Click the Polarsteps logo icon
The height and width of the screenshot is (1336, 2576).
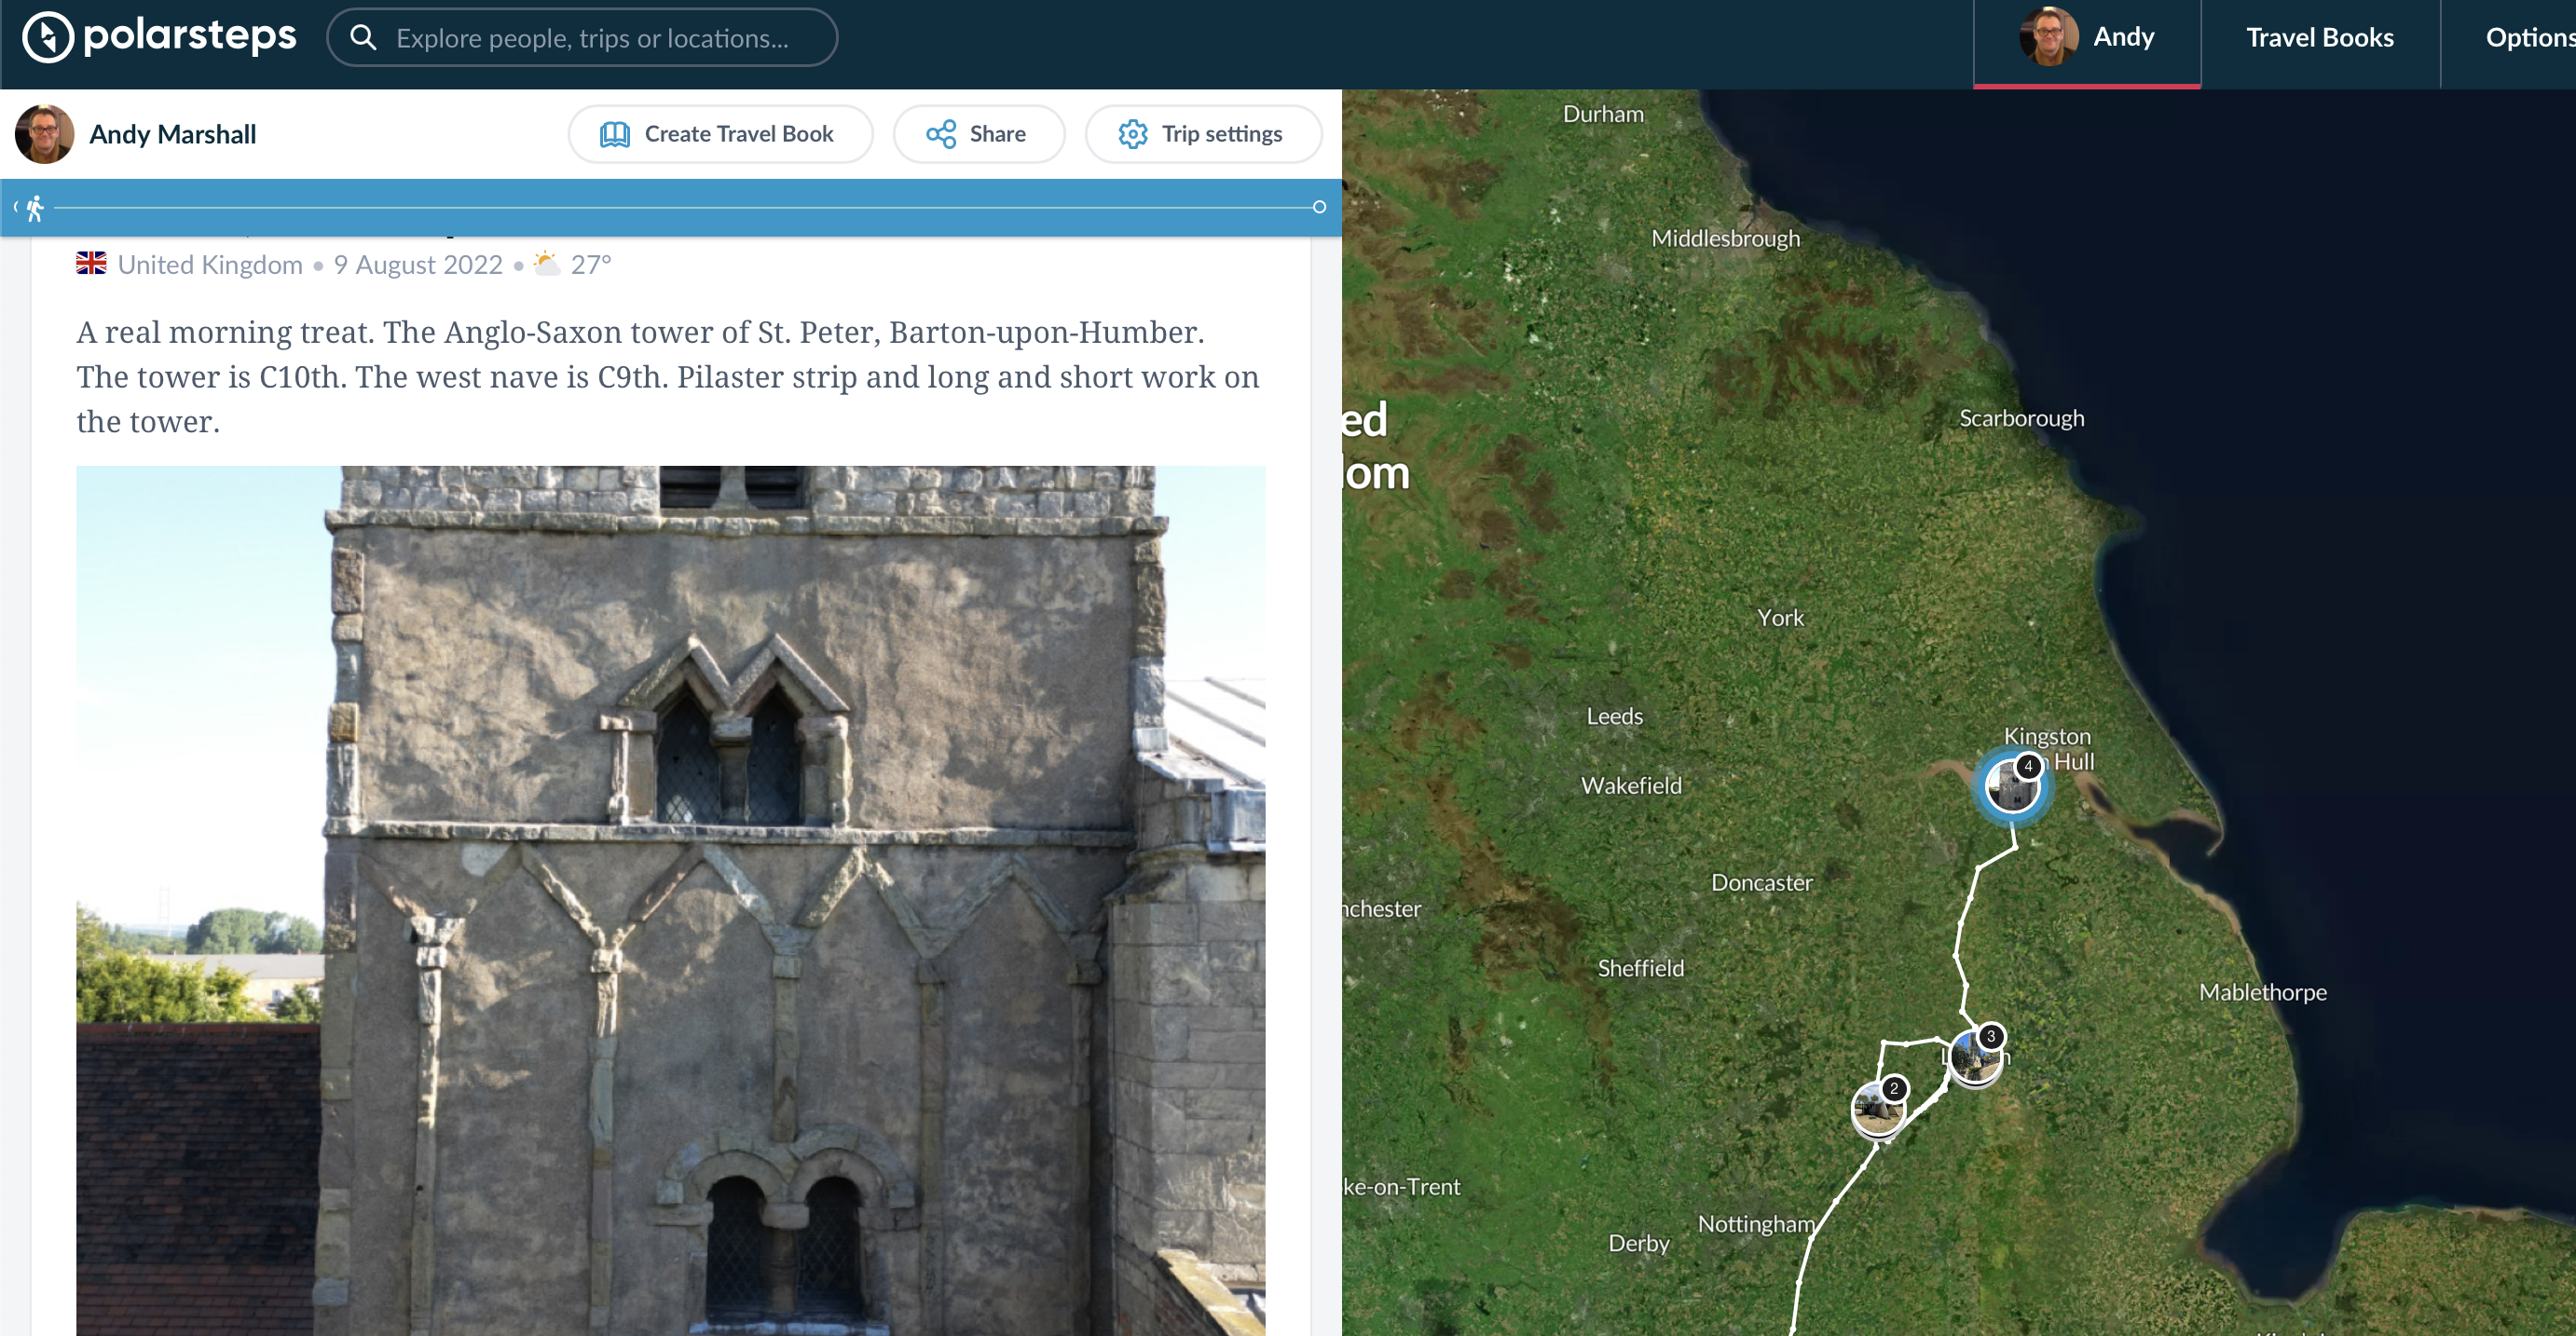click(47, 38)
